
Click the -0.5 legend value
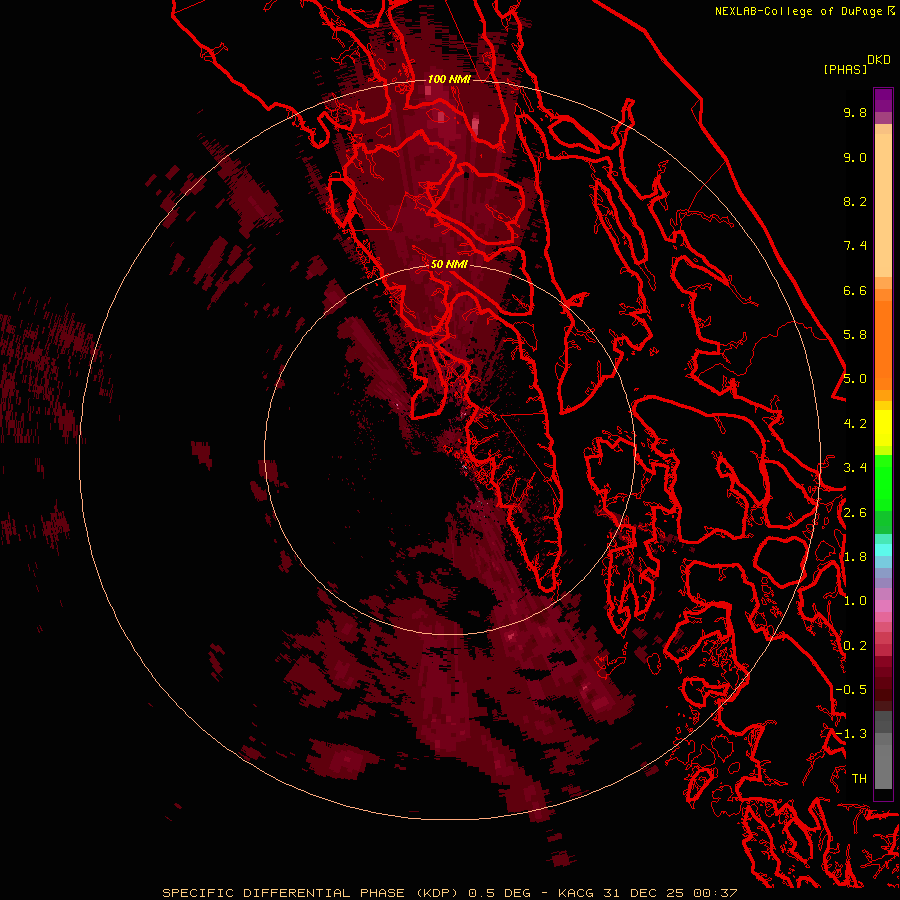tap(851, 690)
